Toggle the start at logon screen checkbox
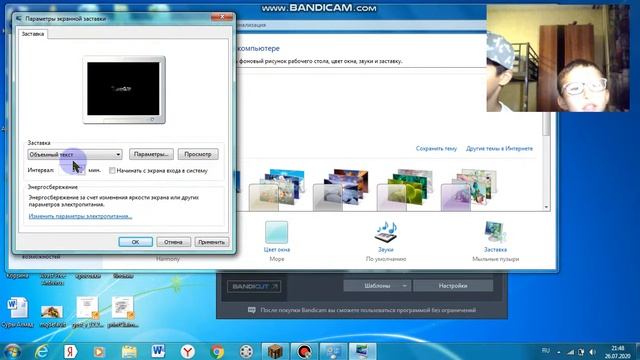 [112, 171]
